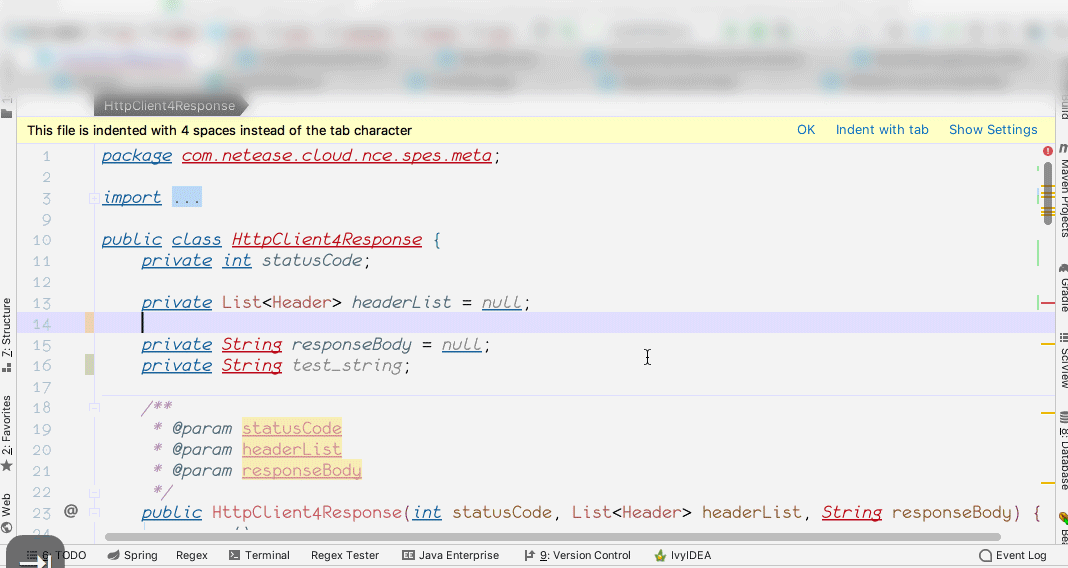Click the indentation warning message text

(219, 130)
